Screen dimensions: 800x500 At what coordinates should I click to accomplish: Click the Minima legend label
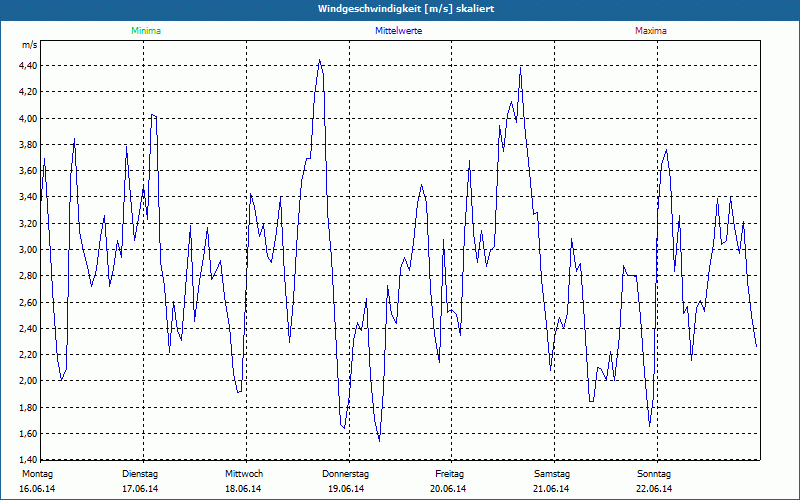pos(146,31)
